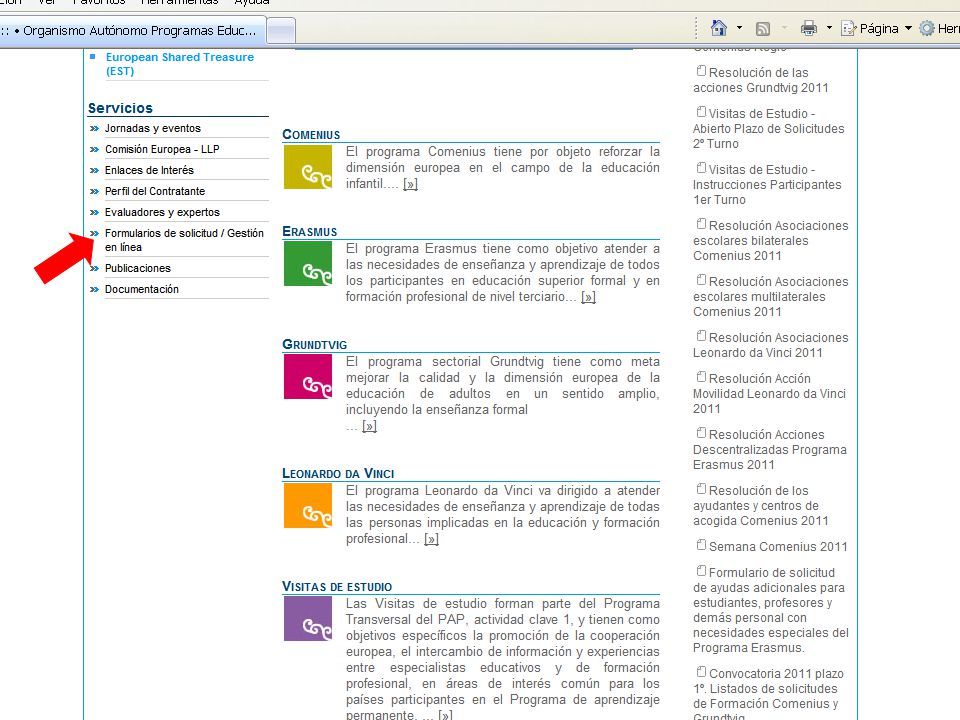Click document icon beside Semana Comenius 2011
960x720 pixels.
click(x=702, y=544)
